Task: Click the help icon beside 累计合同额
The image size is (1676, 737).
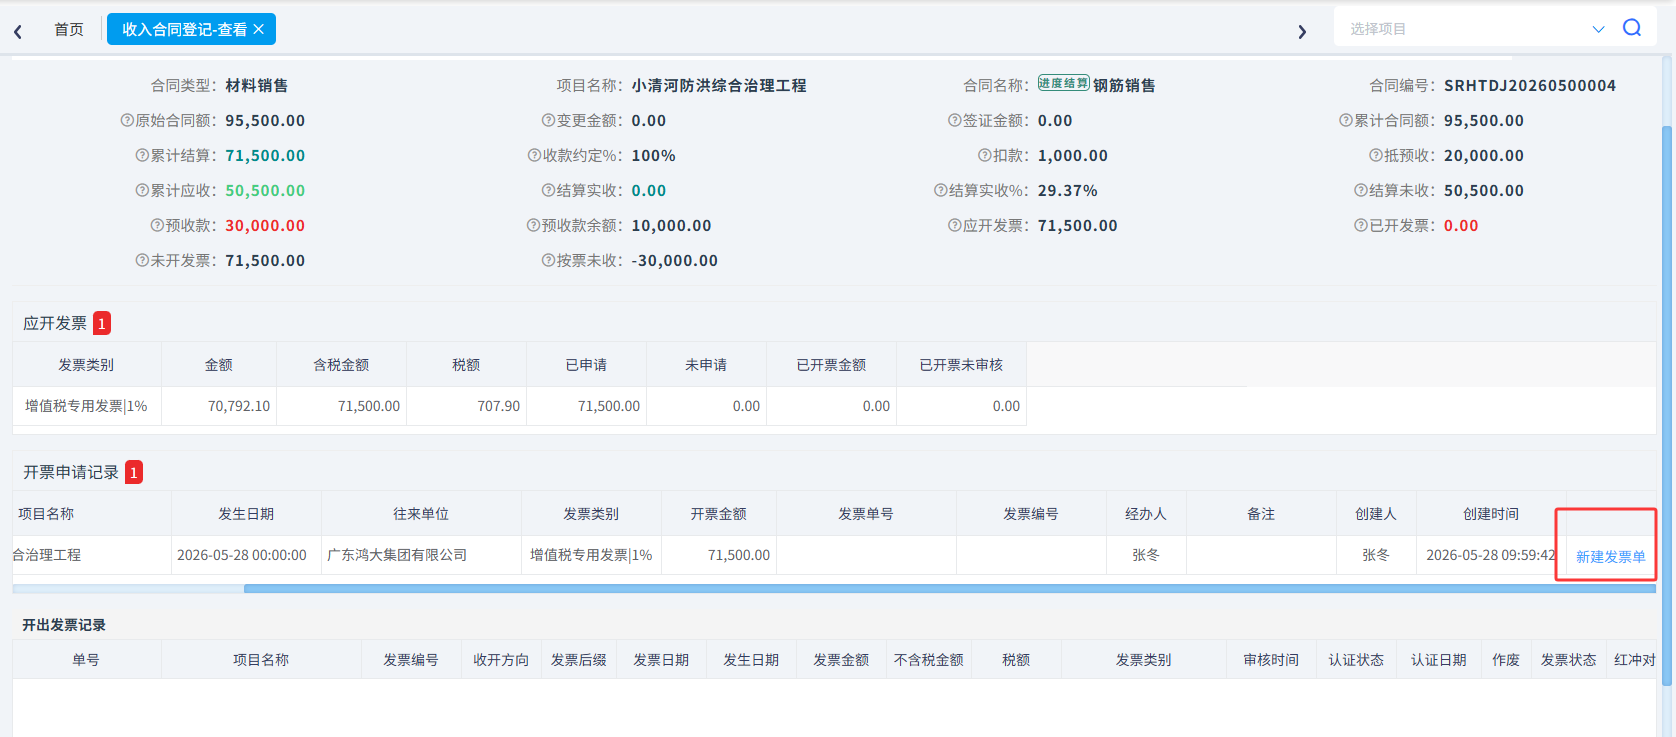Action: [x=1346, y=120]
